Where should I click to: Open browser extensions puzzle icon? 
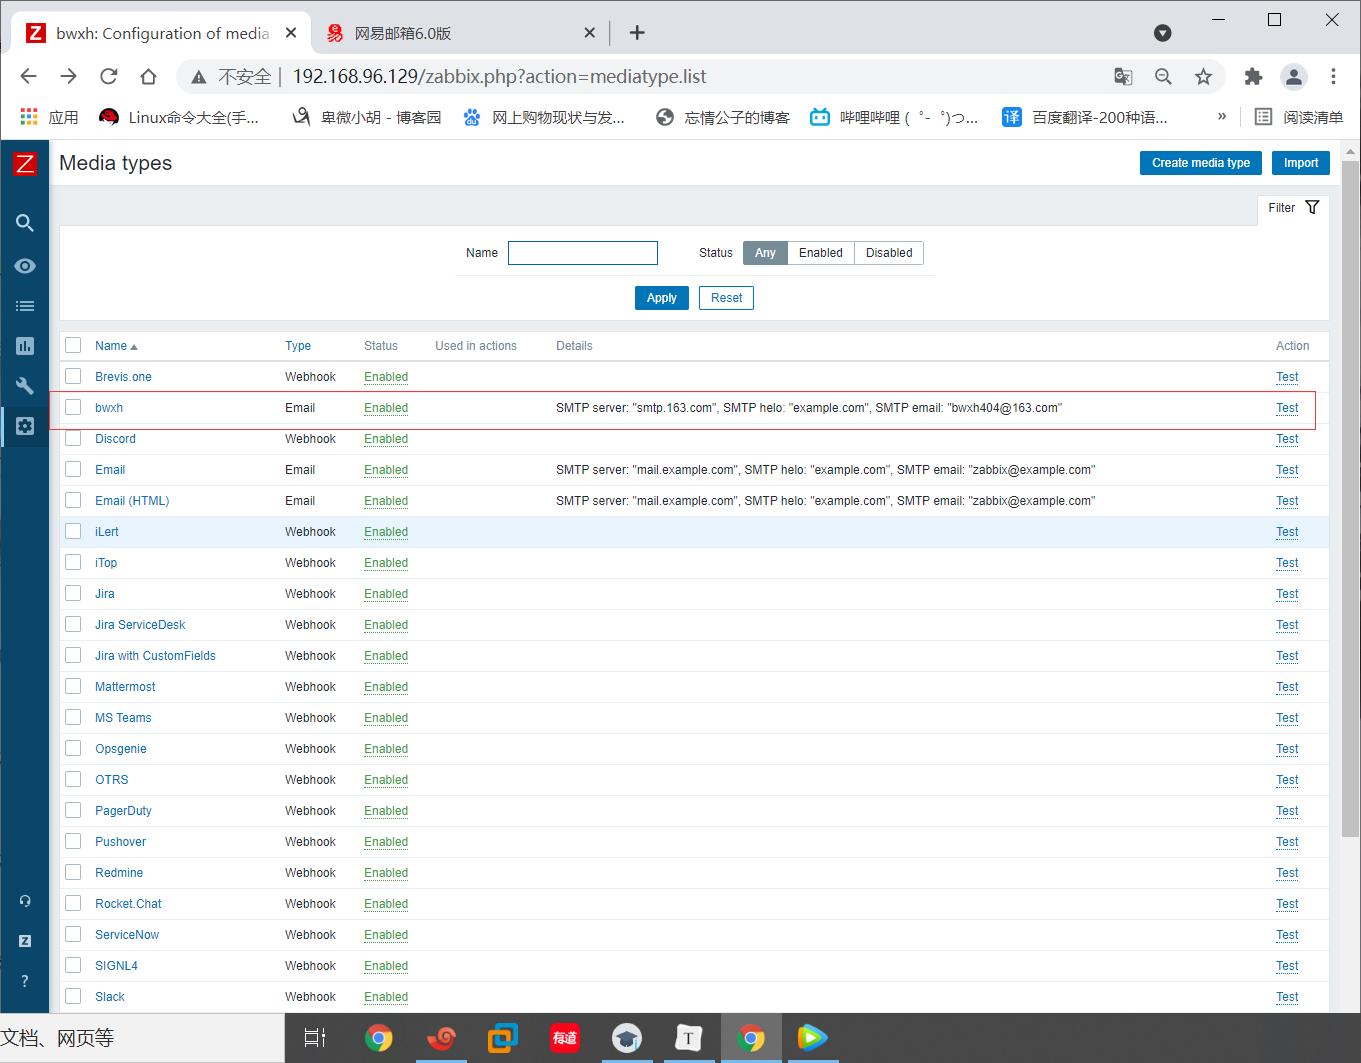click(x=1253, y=76)
